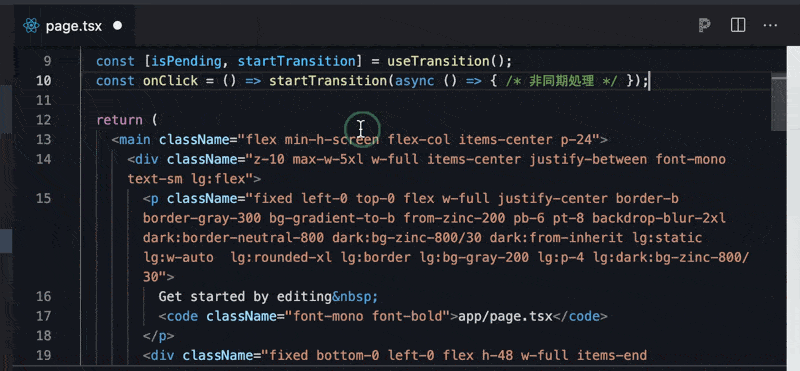Click app/page.tsx text inside the code tag
The width and height of the screenshot is (800, 371).
pos(506,316)
